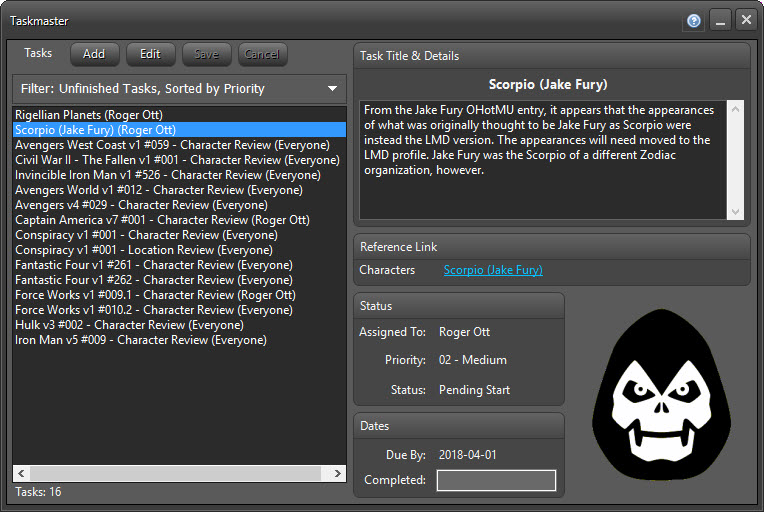764x512 pixels.
Task: Click the Edit button
Action: [150, 54]
